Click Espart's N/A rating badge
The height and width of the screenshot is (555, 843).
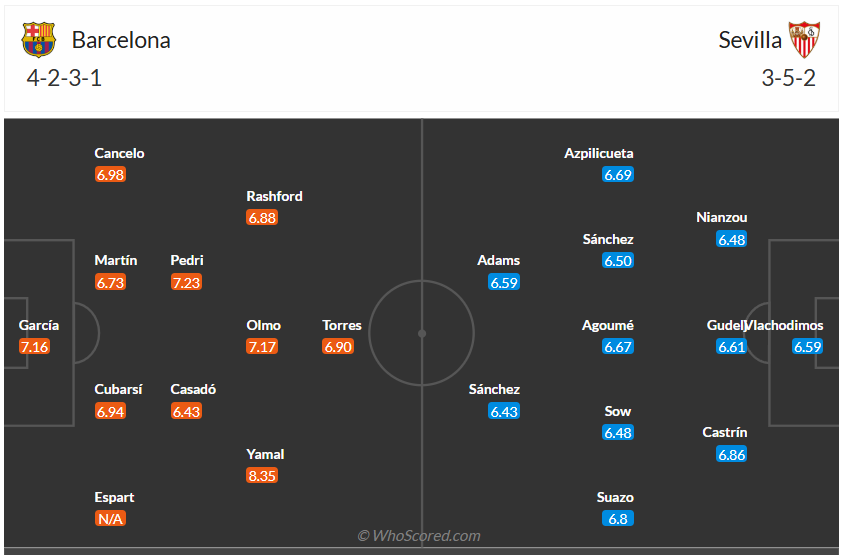pos(110,519)
